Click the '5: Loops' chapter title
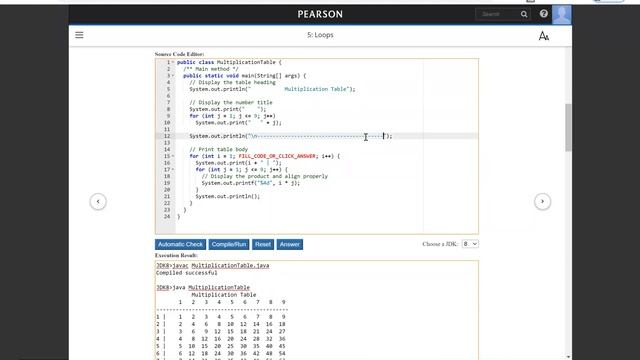 click(320, 35)
